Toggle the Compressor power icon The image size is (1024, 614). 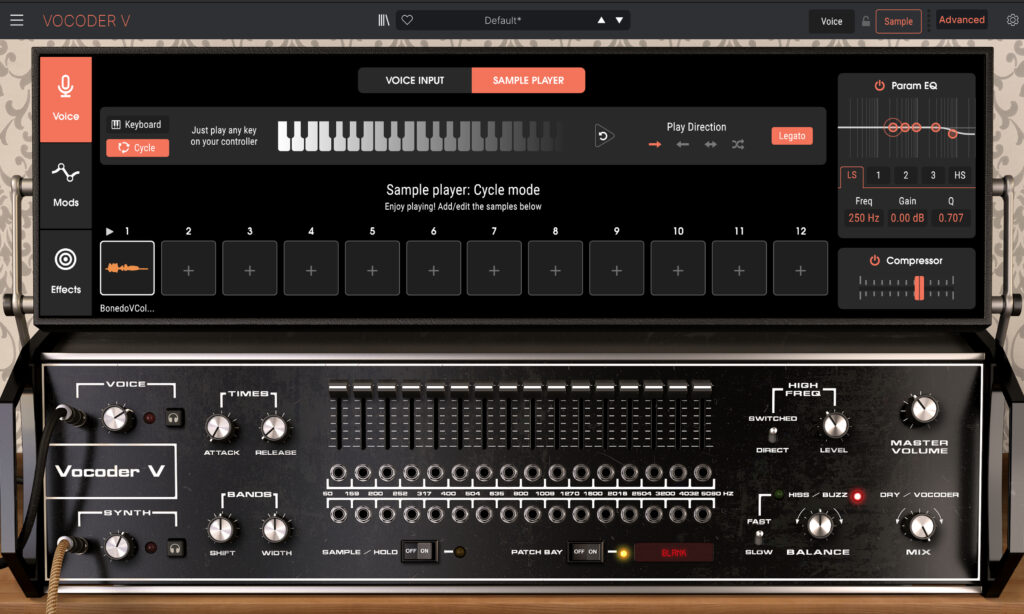coord(874,261)
